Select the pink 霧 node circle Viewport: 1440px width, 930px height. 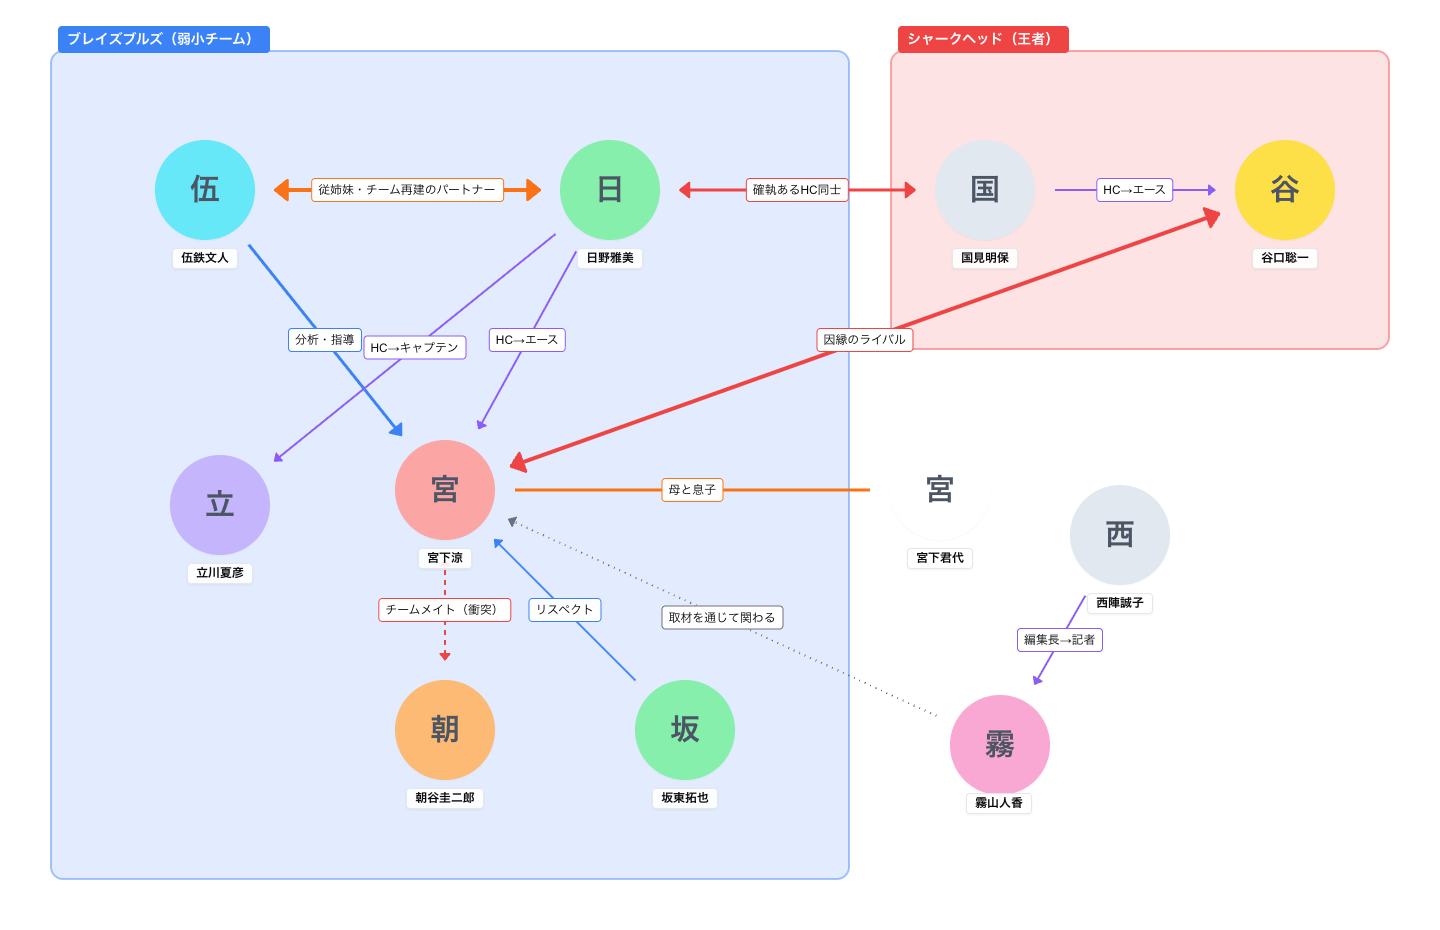[x=1000, y=745]
